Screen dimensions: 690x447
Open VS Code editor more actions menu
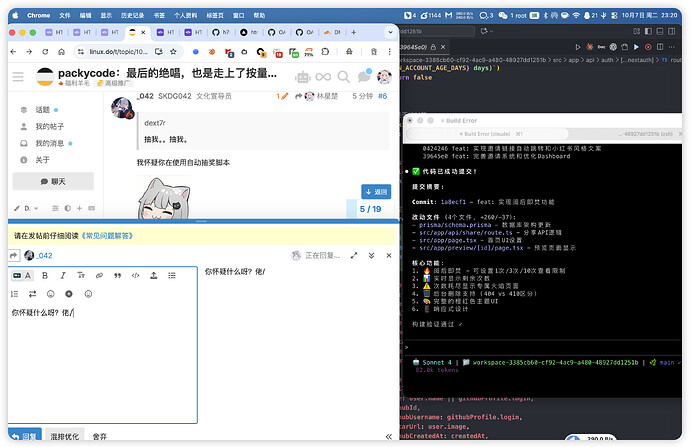672,47
